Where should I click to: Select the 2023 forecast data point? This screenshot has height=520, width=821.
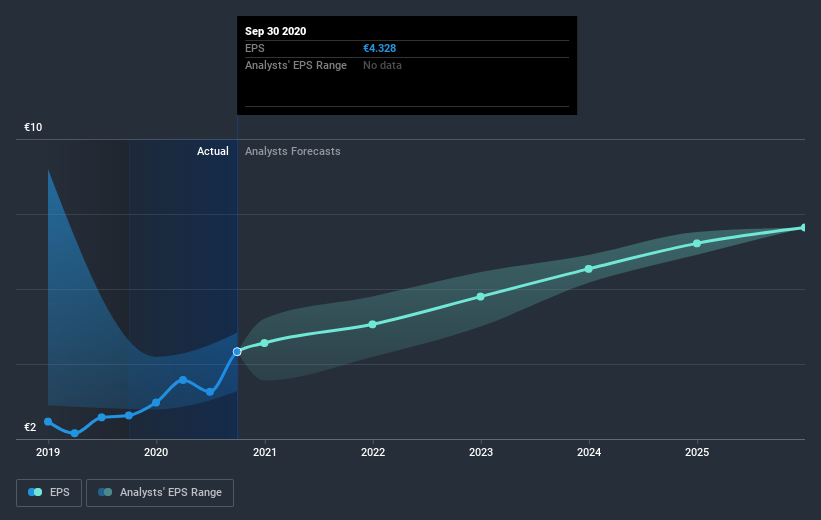pyautogui.click(x=481, y=297)
